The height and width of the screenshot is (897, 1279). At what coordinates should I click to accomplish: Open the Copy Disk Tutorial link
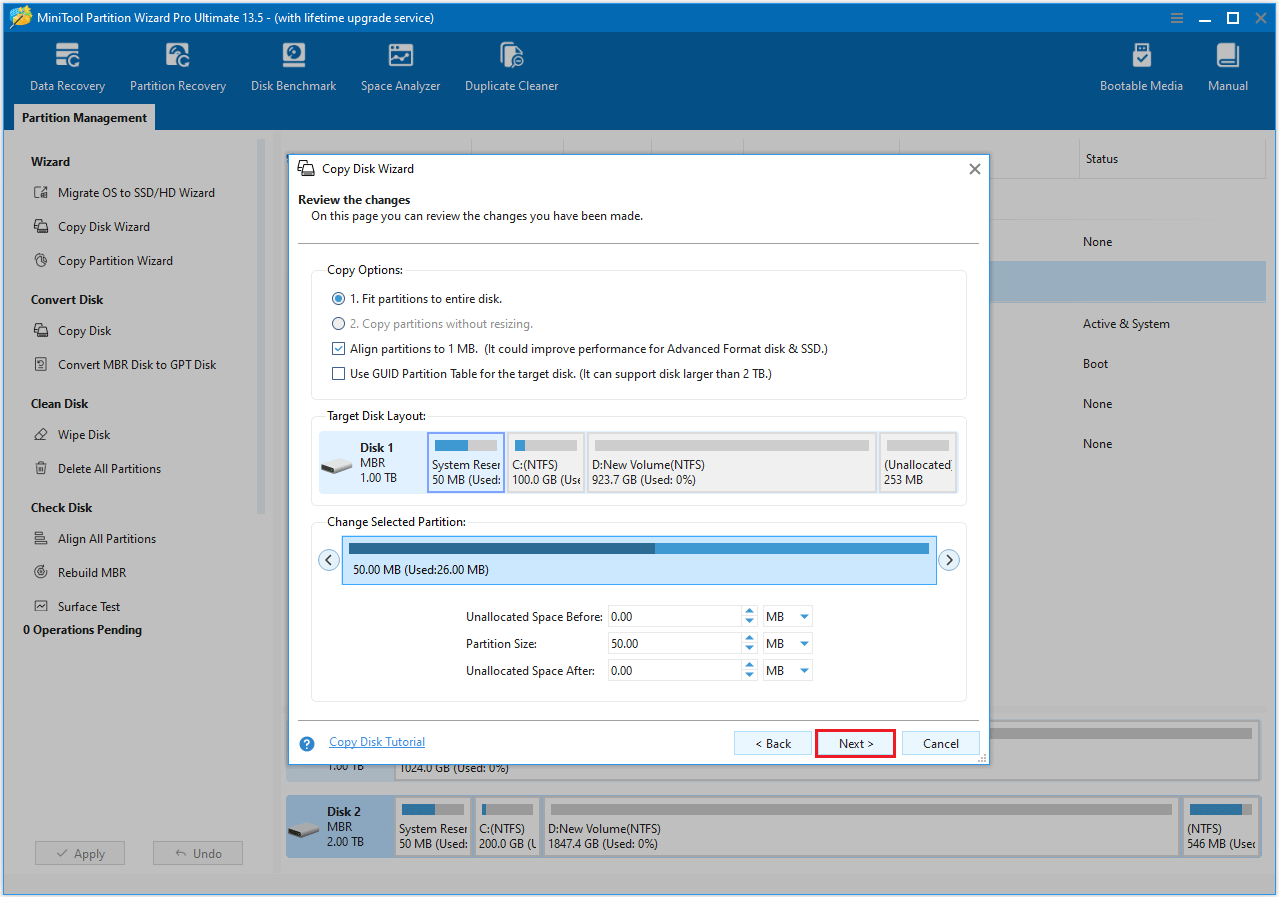coord(377,741)
